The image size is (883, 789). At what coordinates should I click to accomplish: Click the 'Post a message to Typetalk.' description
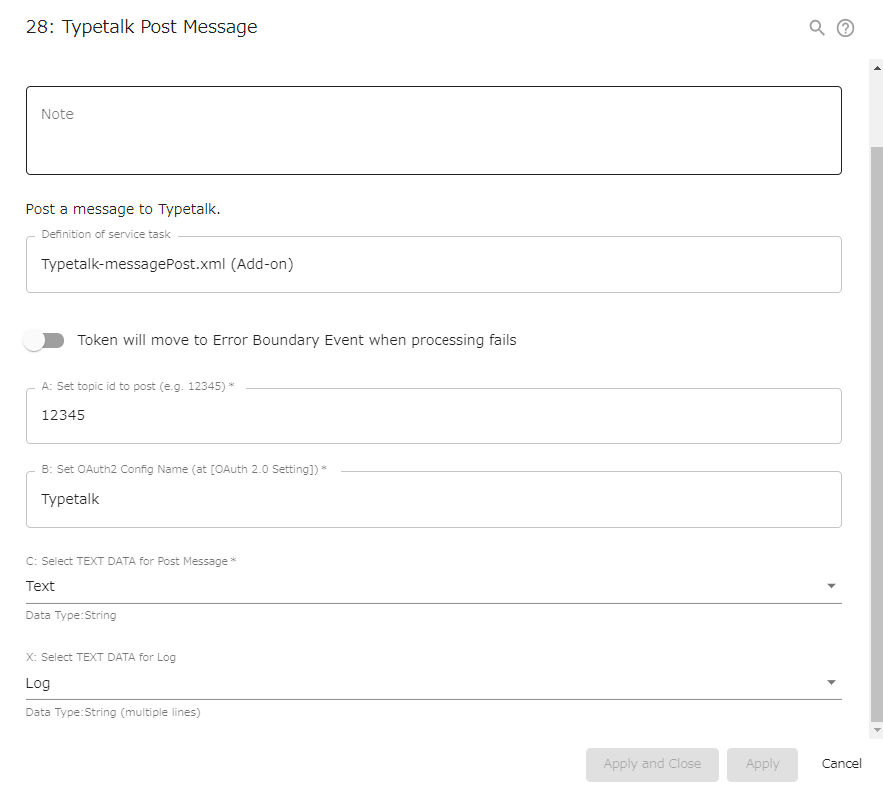(123, 209)
